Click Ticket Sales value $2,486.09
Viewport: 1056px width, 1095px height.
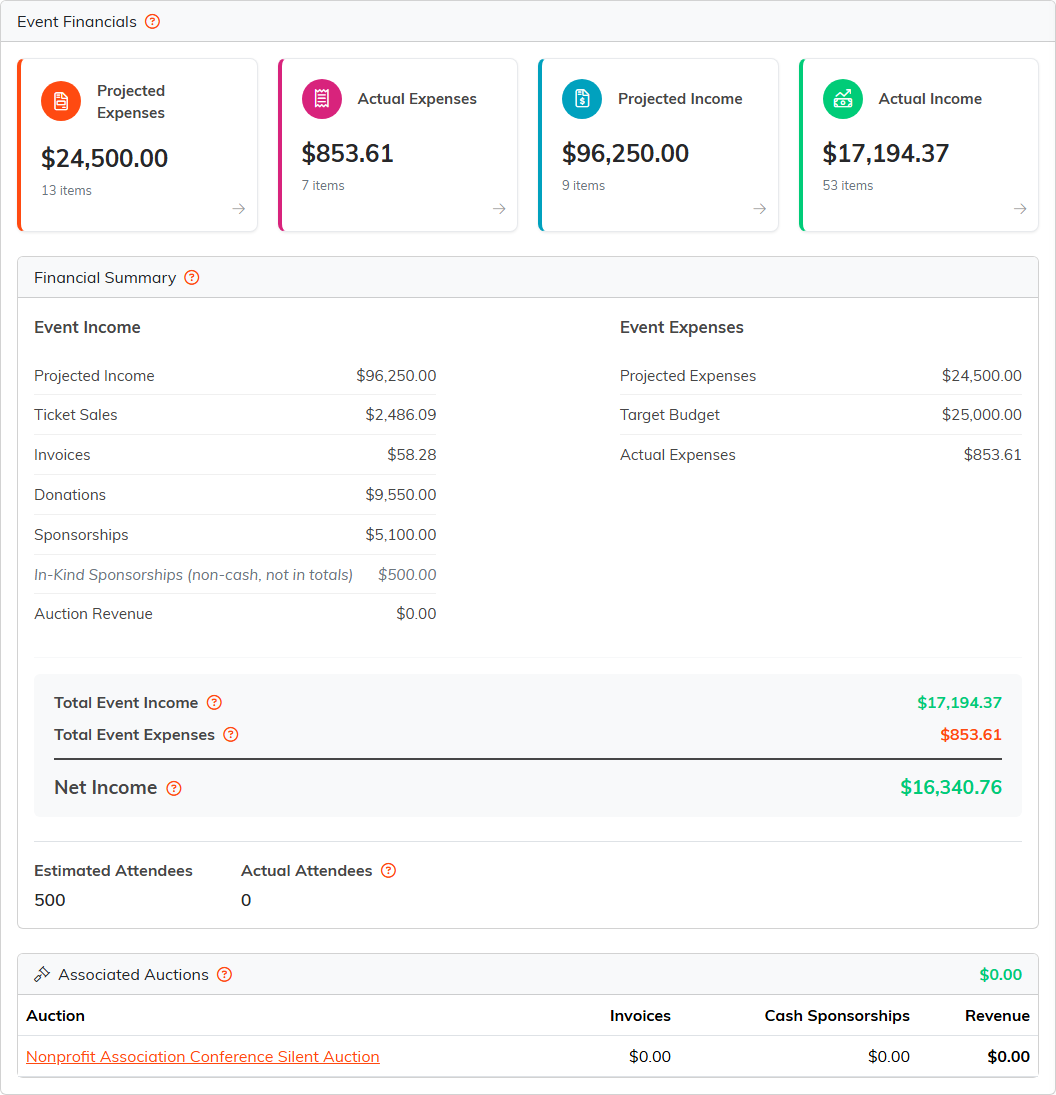pos(401,415)
